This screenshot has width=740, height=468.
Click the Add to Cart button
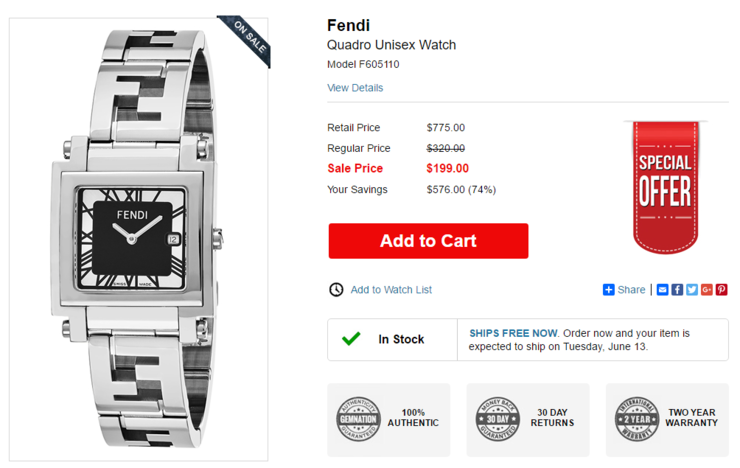[x=428, y=241]
